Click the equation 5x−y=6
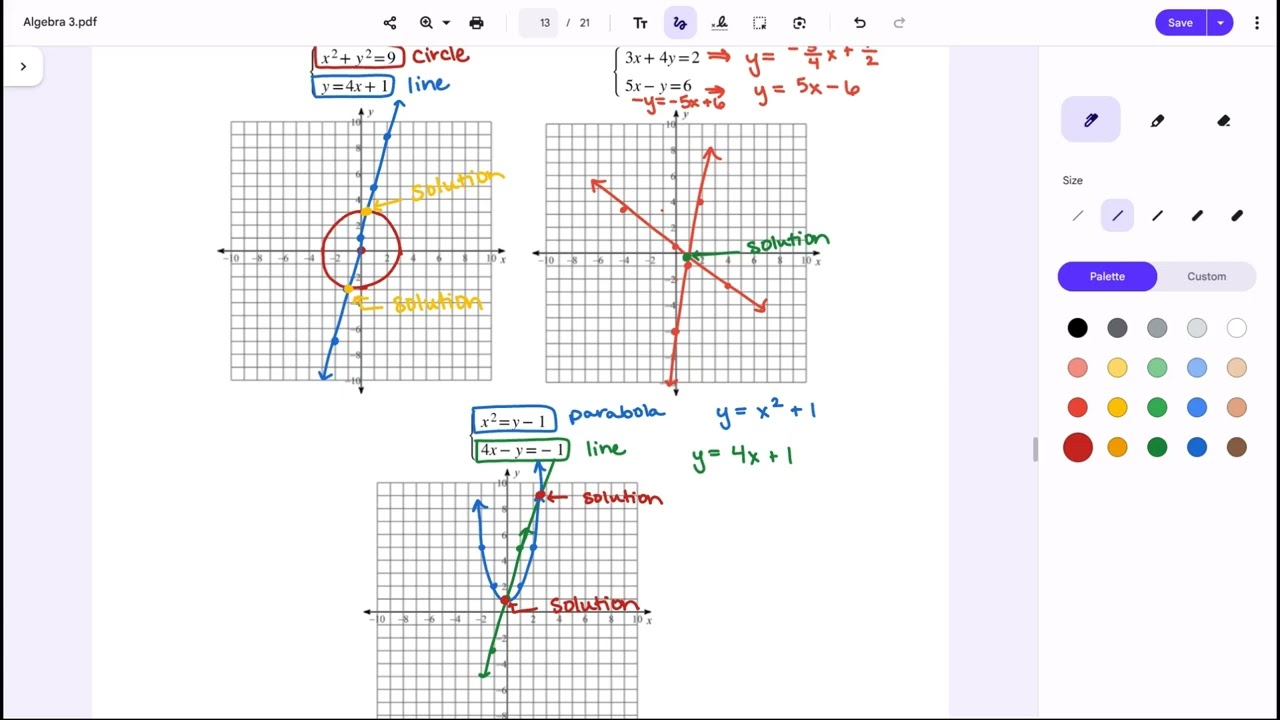The width and height of the screenshot is (1280, 720). (x=658, y=86)
